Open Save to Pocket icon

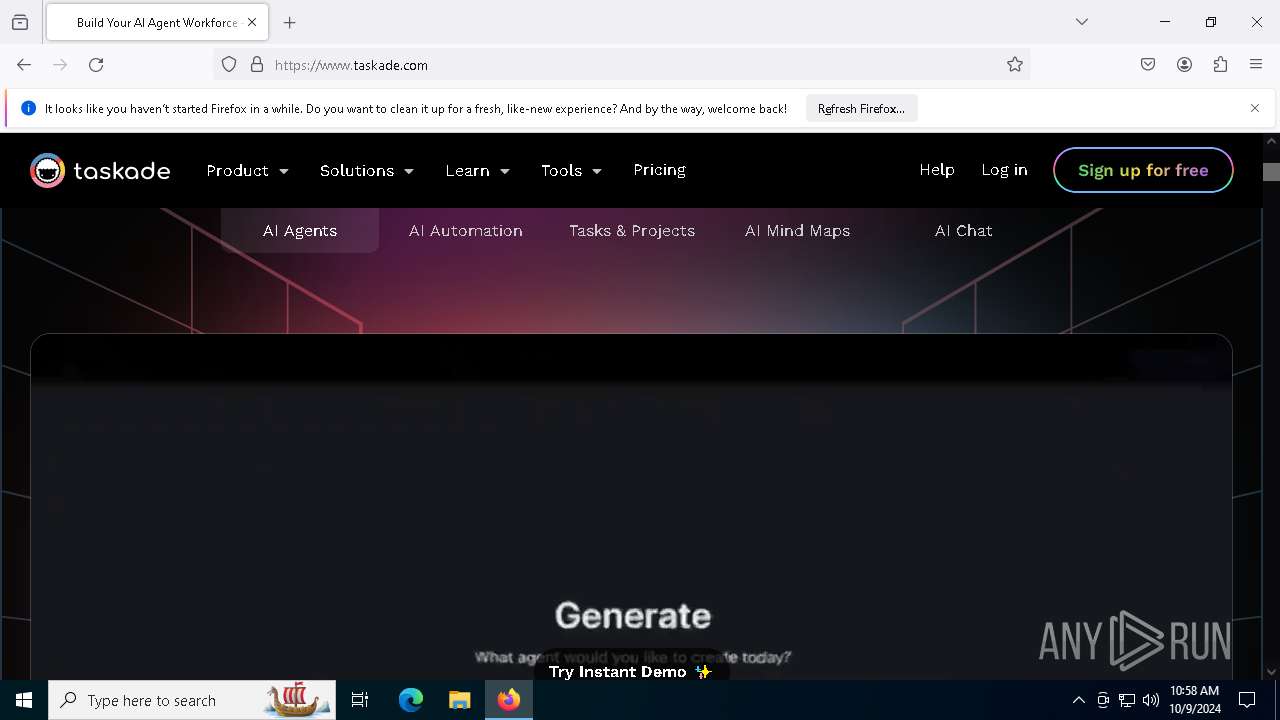(1148, 65)
